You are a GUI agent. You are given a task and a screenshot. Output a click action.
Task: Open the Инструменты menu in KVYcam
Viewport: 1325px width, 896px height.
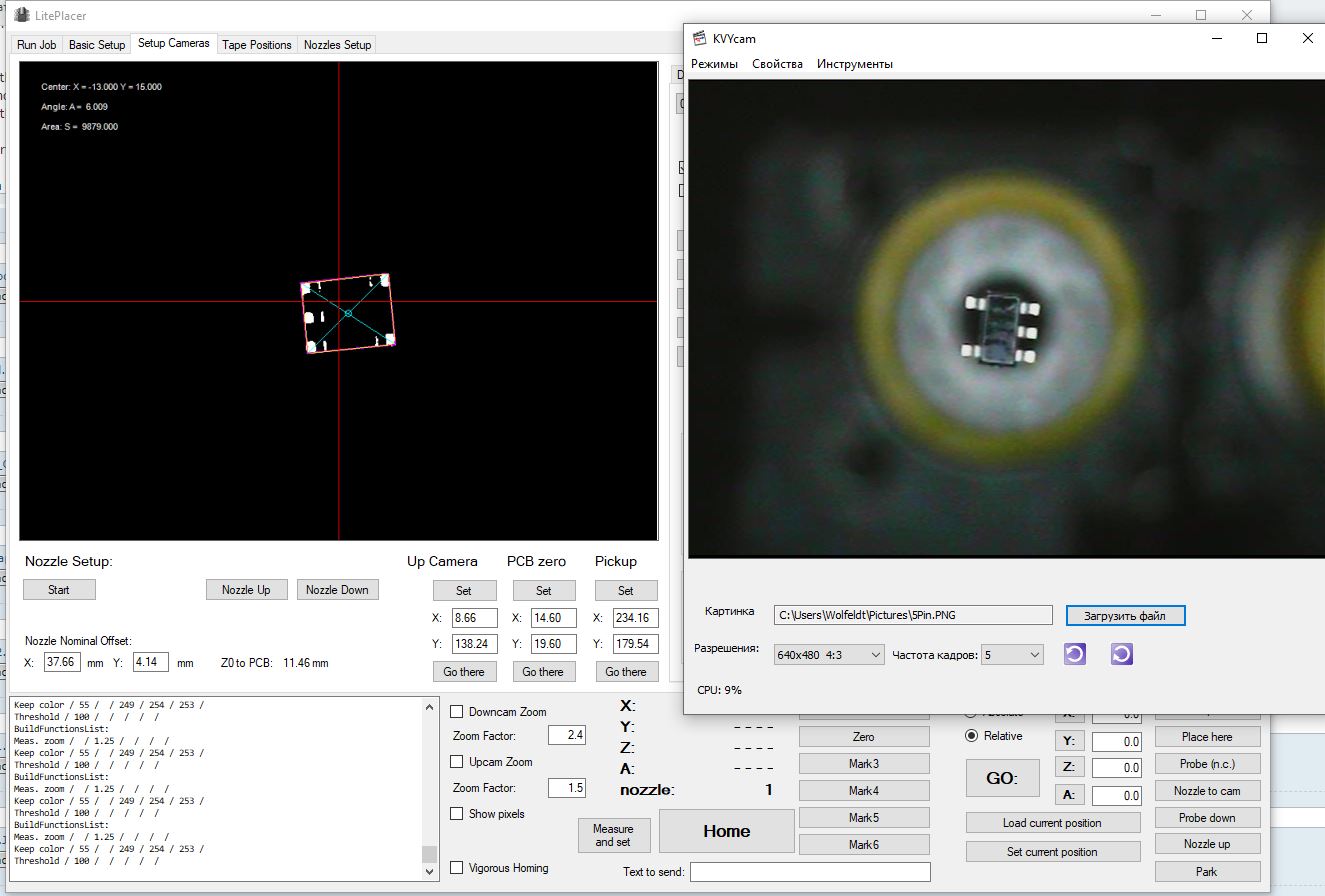point(855,64)
